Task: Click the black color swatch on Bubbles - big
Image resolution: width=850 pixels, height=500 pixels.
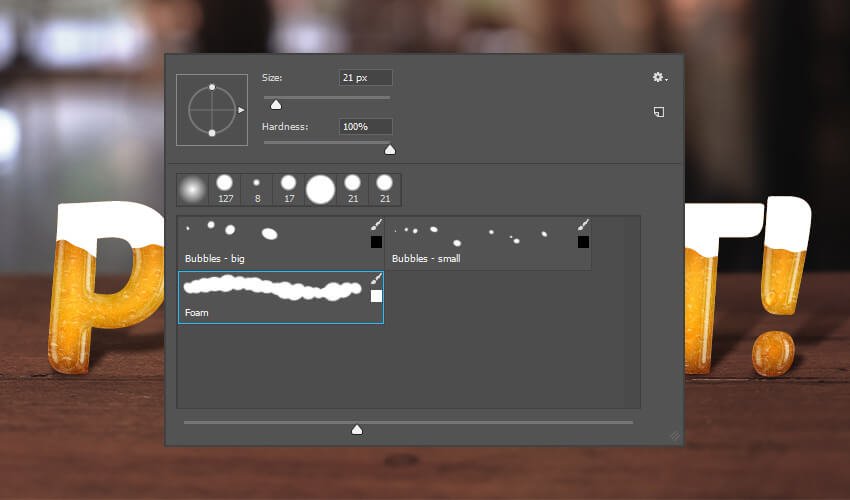Action: pos(376,242)
